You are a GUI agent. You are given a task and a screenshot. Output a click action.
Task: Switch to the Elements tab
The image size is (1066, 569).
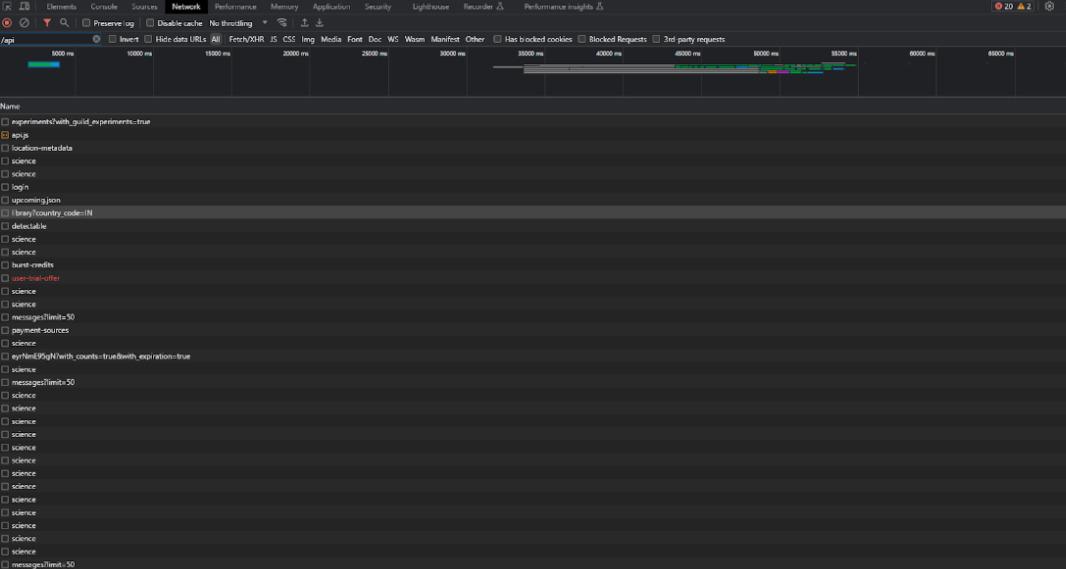(x=61, y=7)
